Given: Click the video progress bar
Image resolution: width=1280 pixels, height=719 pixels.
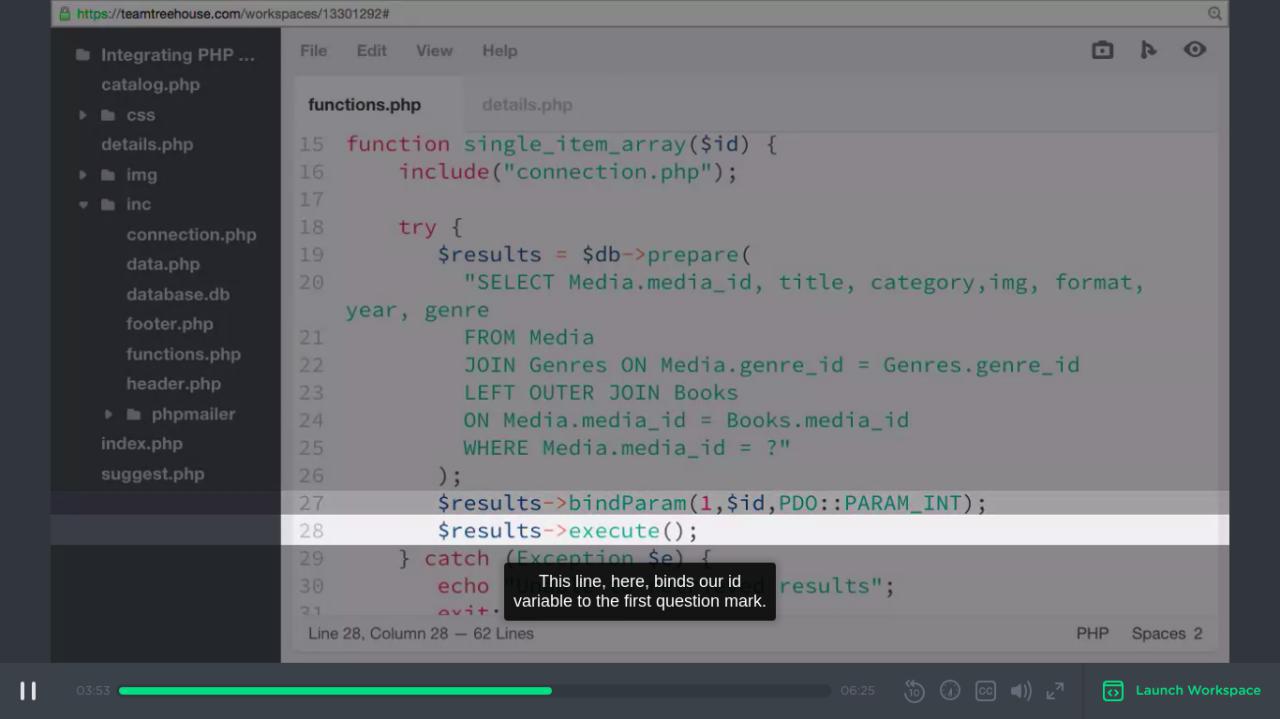Looking at the screenshot, I should 474,691.
